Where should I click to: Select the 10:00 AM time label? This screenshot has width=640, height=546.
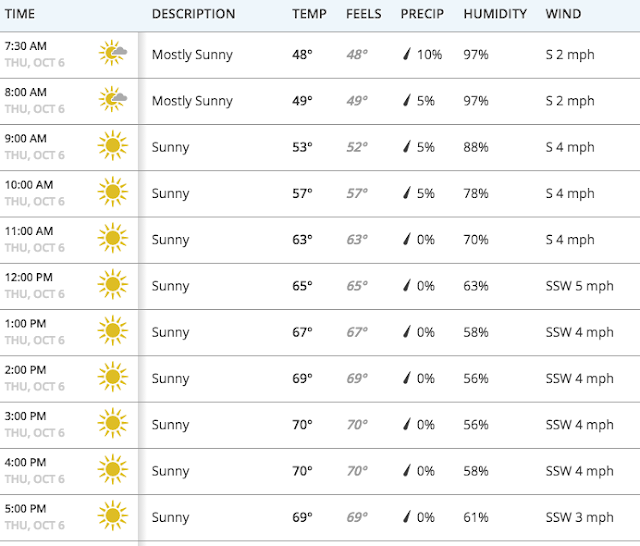click(x=29, y=185)
